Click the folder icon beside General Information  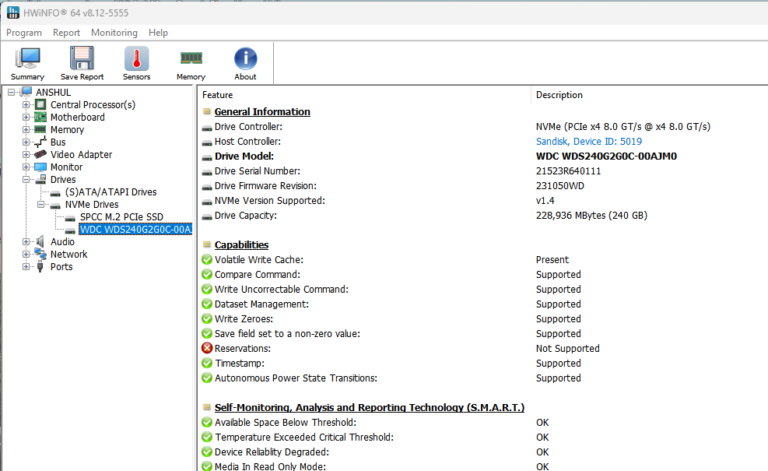pos(207,112)
